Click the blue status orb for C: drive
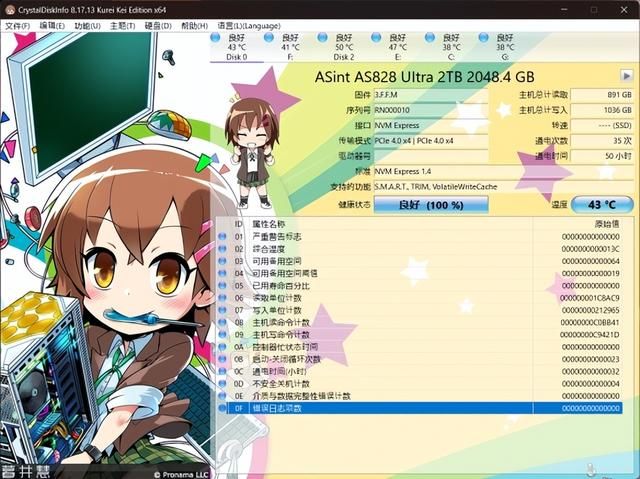 coord(430,38)
